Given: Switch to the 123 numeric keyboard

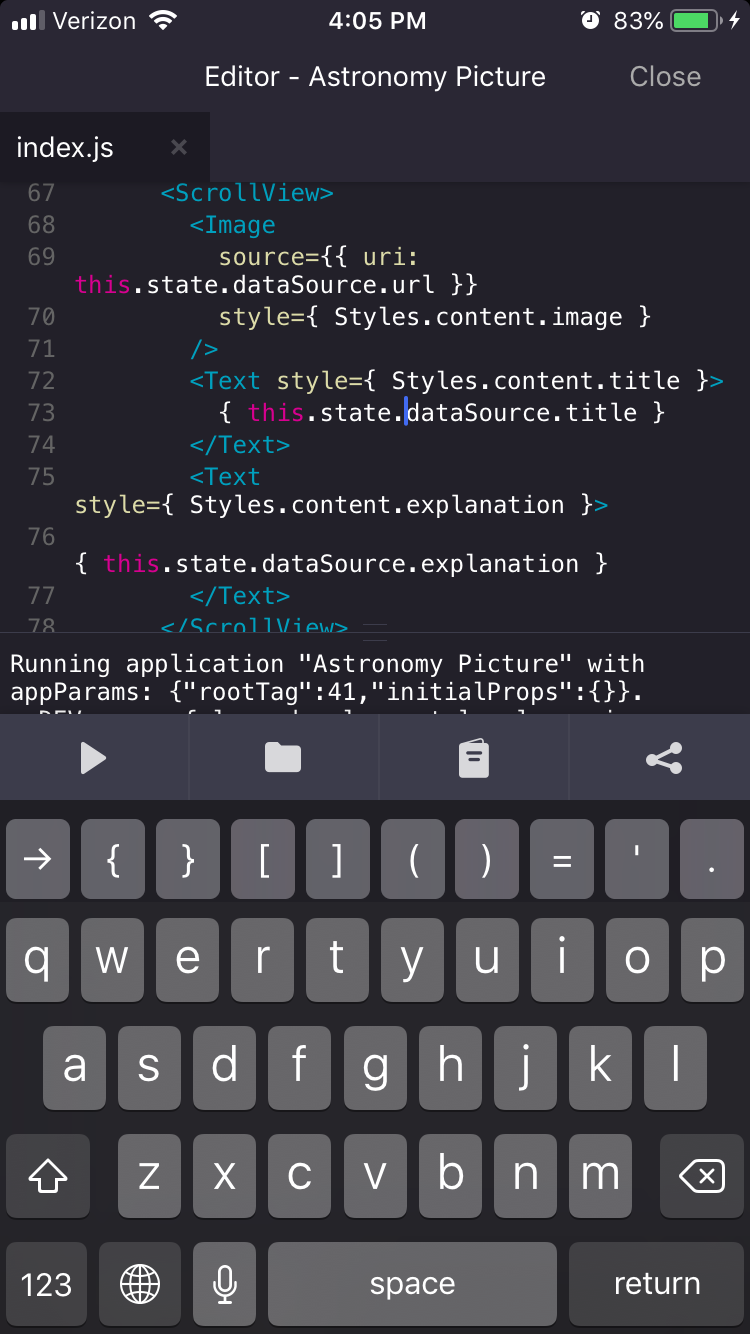Looking at the screenshot, I should pos(47,1284).
